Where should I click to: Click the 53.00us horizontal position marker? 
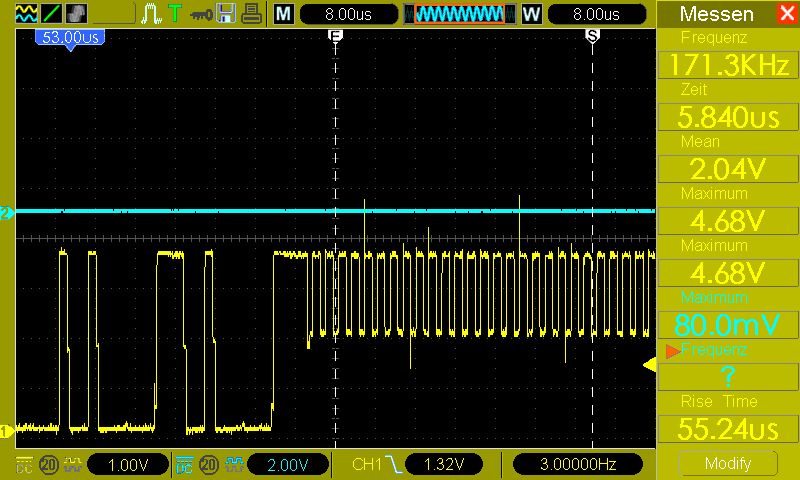click(70, 39)
